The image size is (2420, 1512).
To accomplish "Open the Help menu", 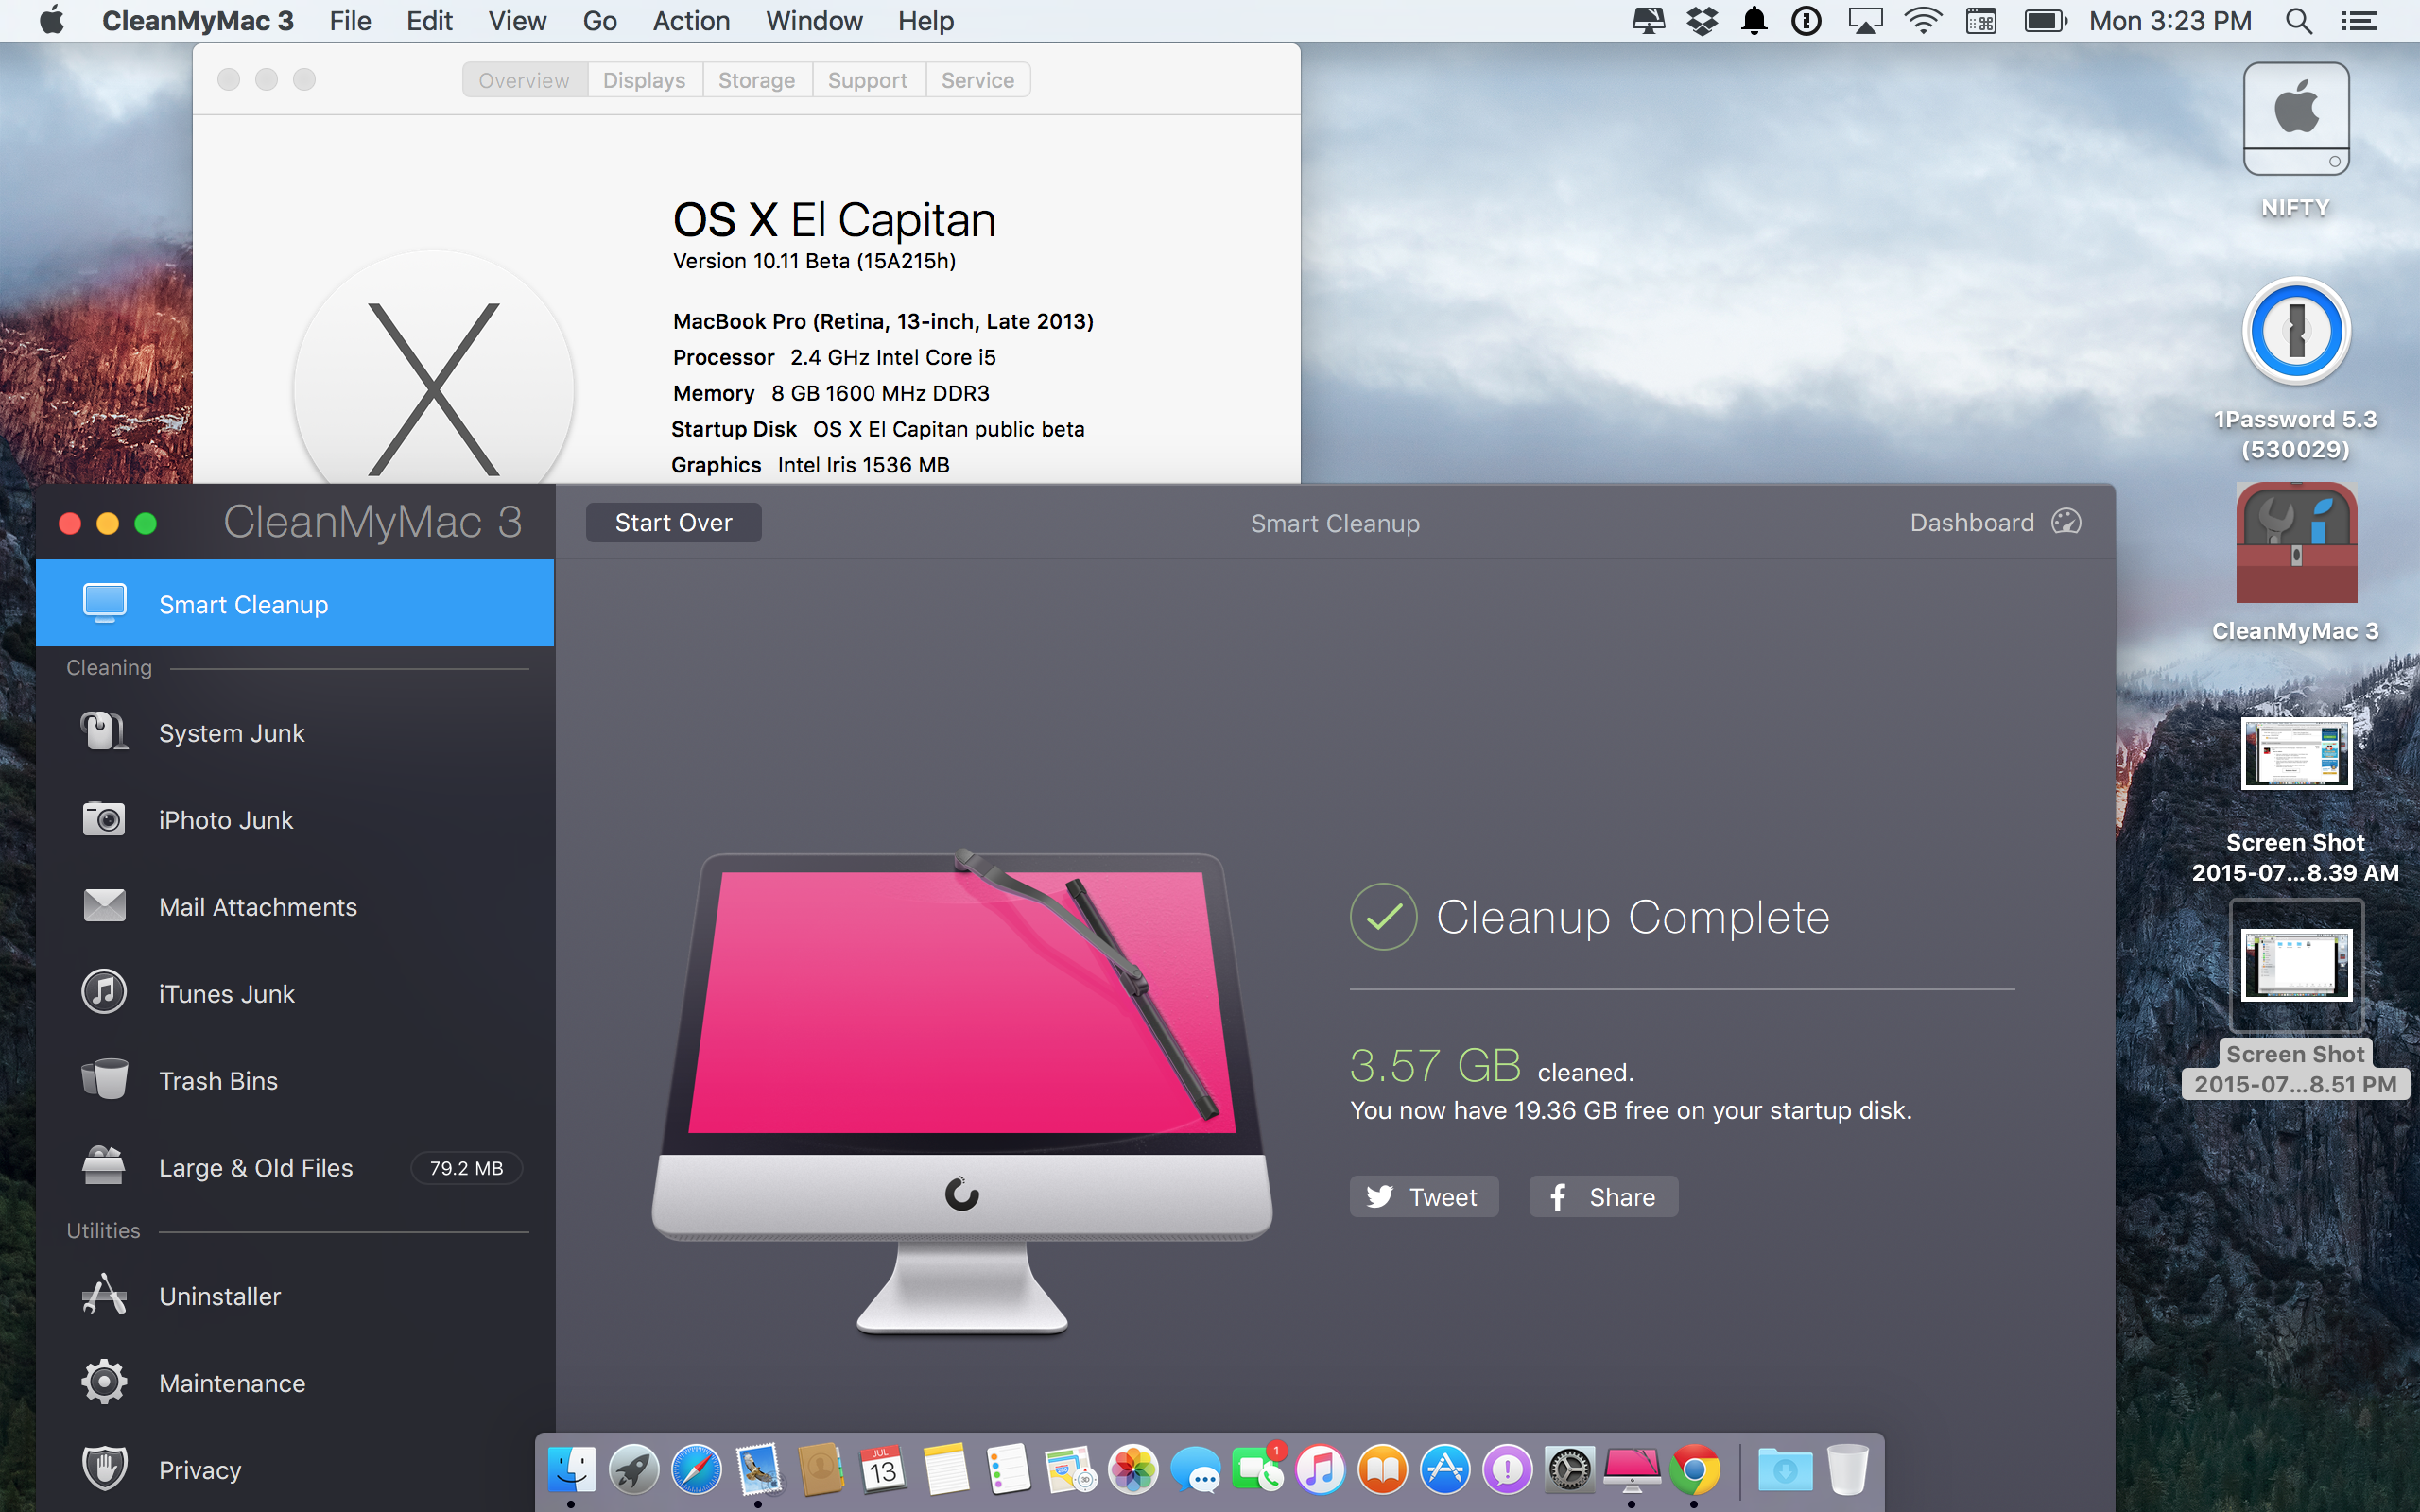I will click(925, 21).
